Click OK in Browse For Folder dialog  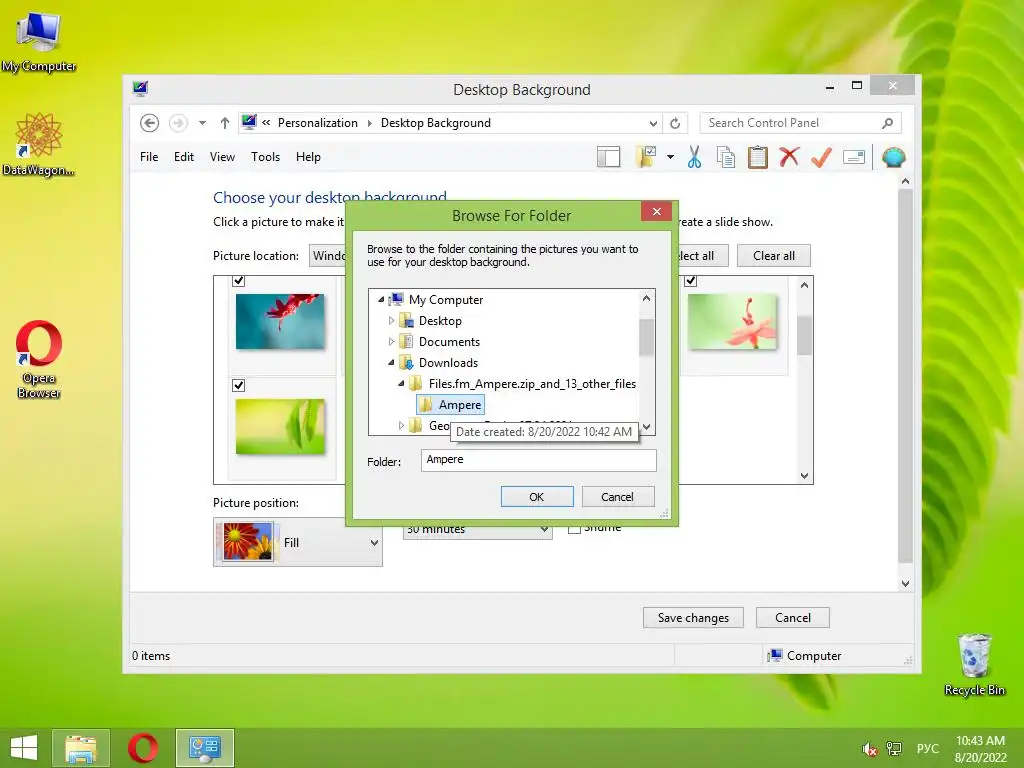click(537, 496)
